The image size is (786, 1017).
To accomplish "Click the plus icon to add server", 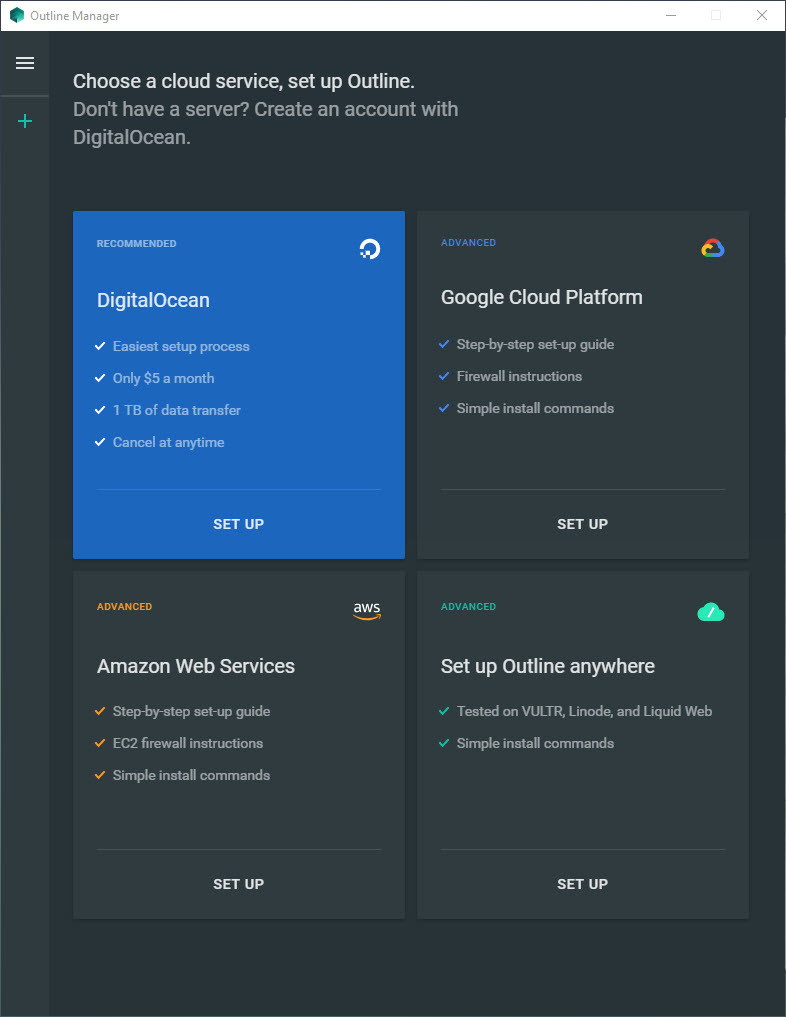I will click(x=25, y=121).
